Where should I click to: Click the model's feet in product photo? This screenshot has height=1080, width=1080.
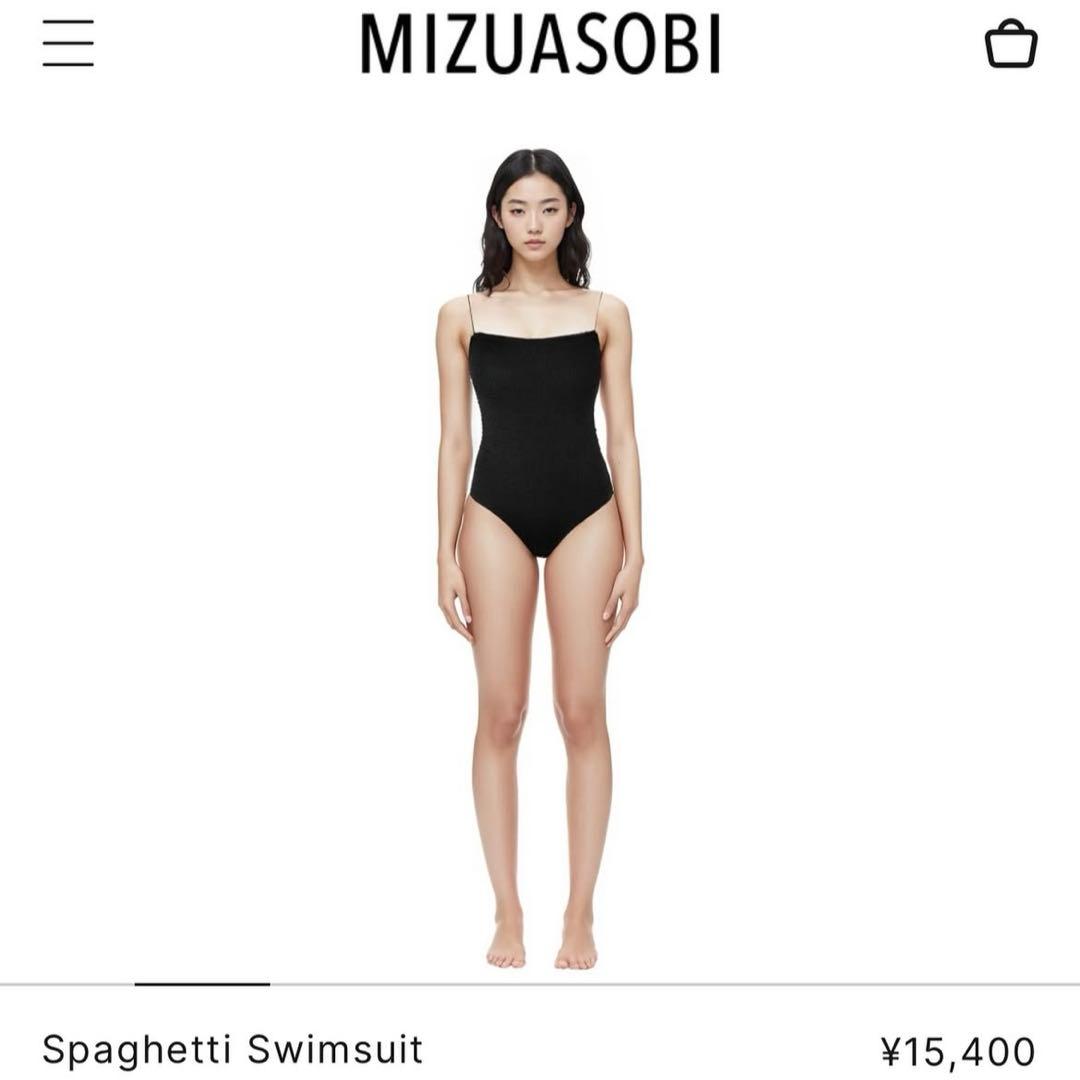541,944
